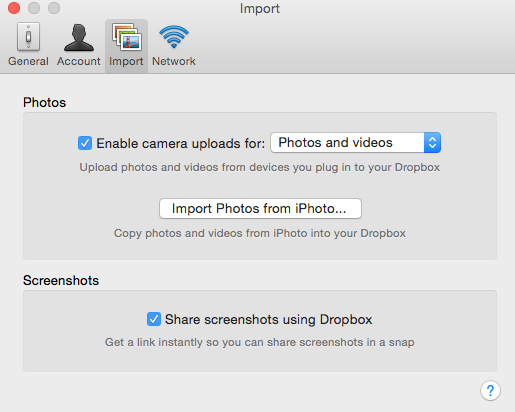The image size is (515, 412).
Task: Switch to the Network tab label
Action: (174, 61)
